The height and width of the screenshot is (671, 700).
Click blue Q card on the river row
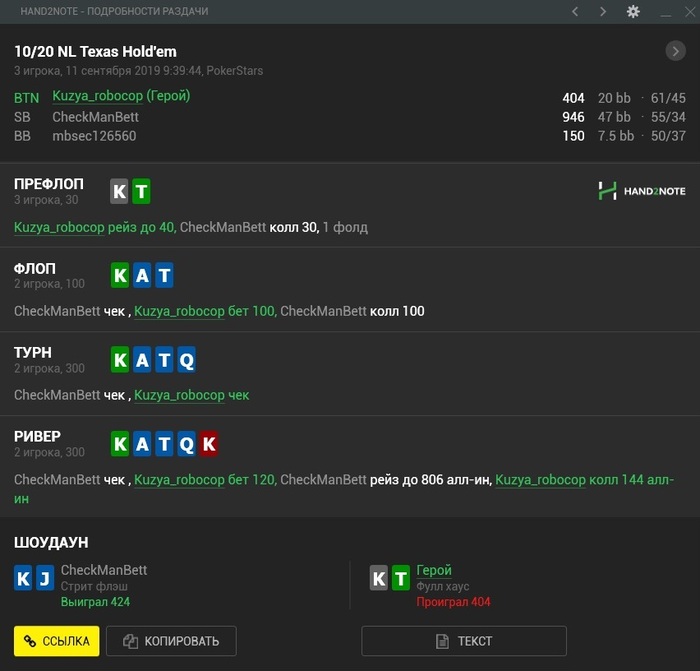(187, 444)
